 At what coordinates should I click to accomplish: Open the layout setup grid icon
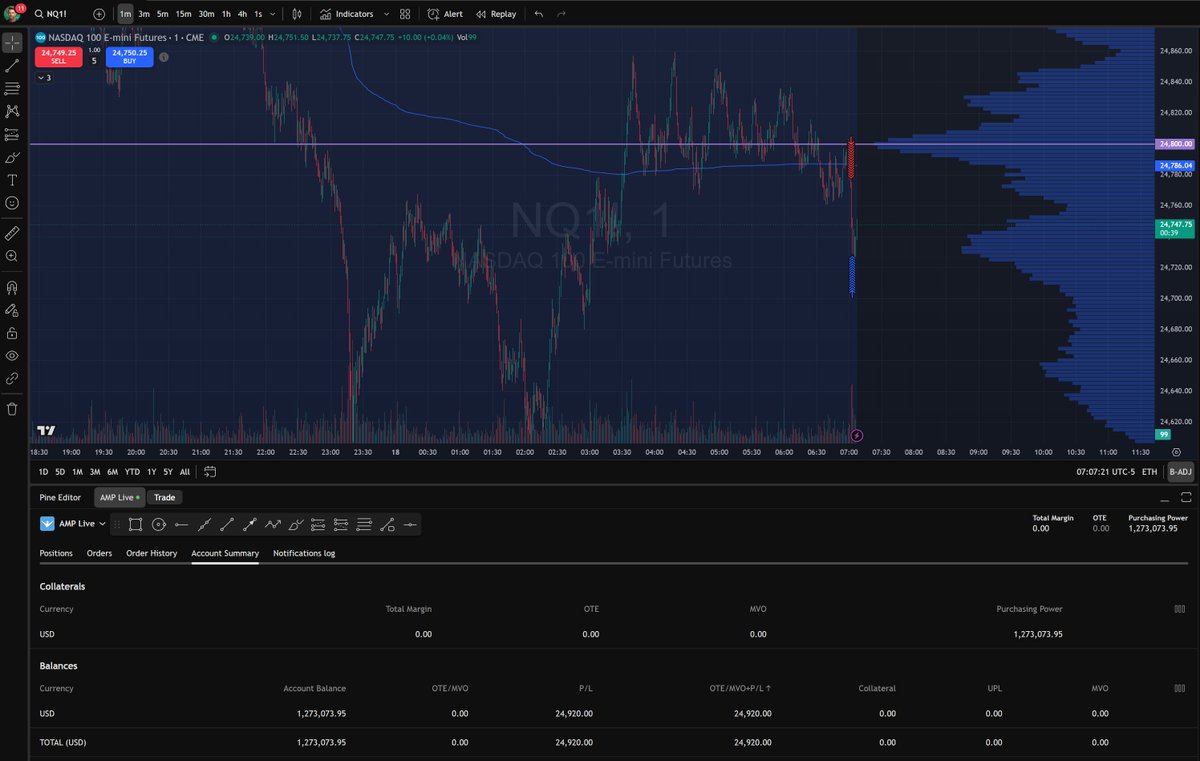coord(404,14)
